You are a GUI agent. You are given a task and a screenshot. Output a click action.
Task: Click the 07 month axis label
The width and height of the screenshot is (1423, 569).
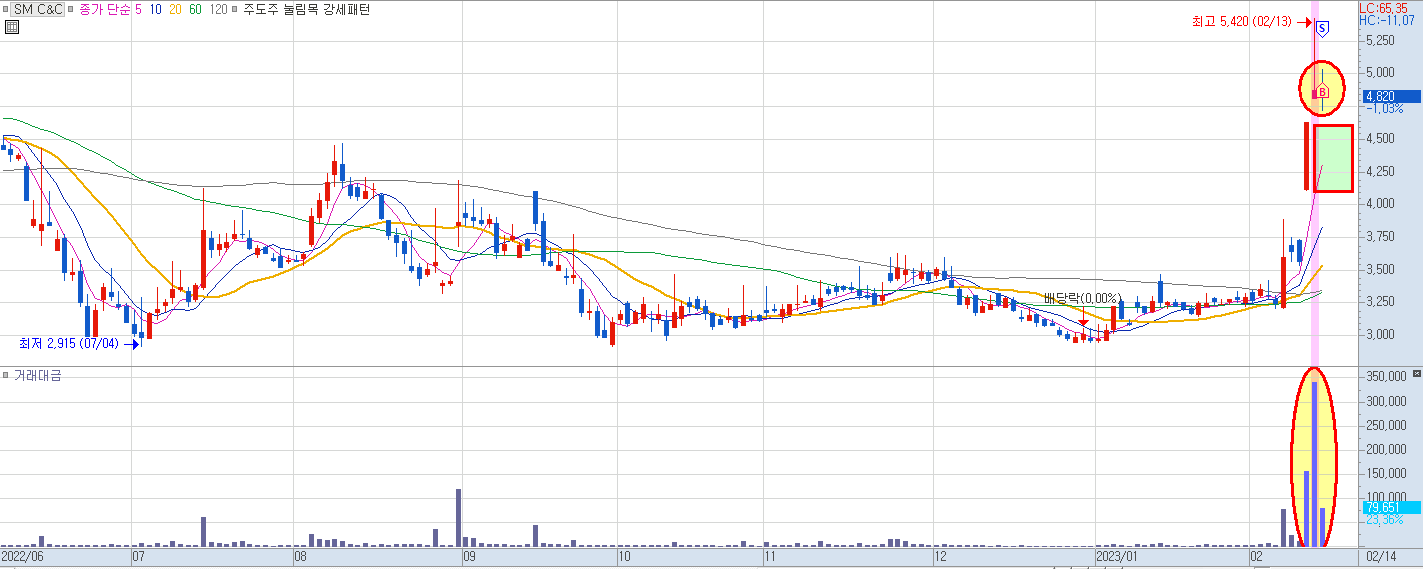[140, 555]
